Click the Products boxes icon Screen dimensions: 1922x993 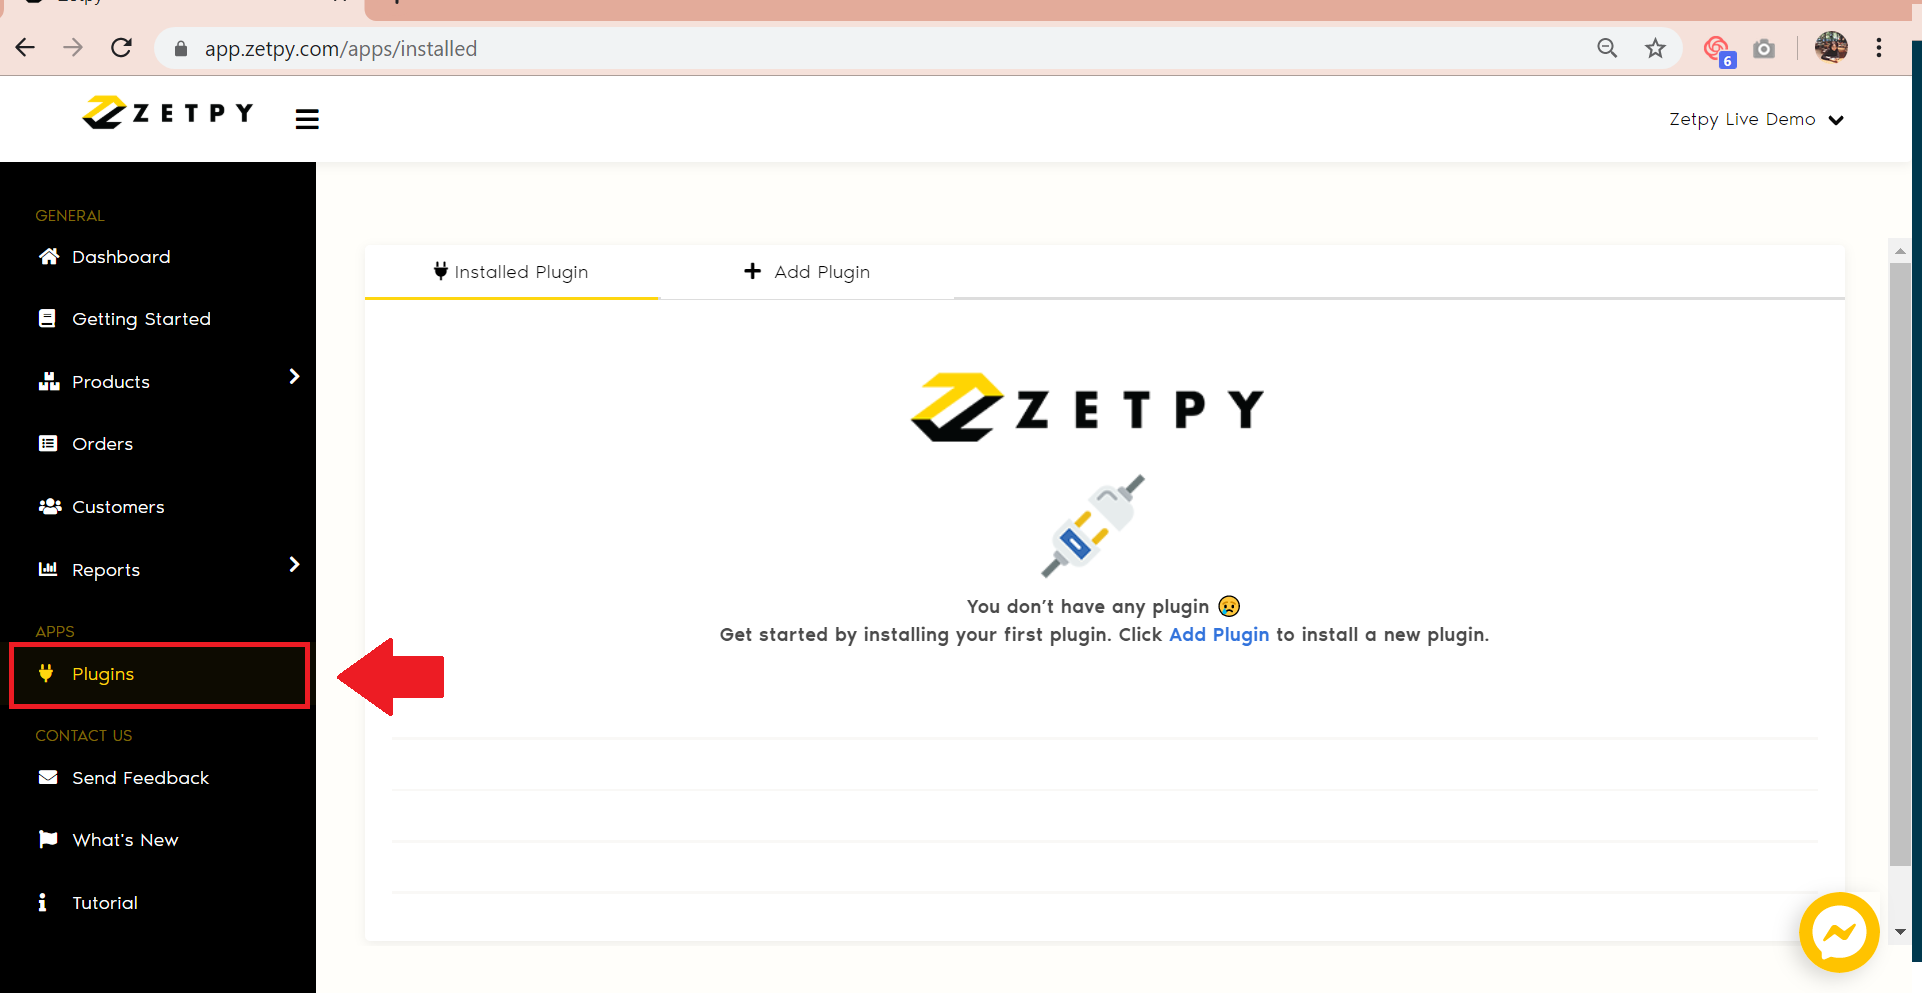(49, 381)
